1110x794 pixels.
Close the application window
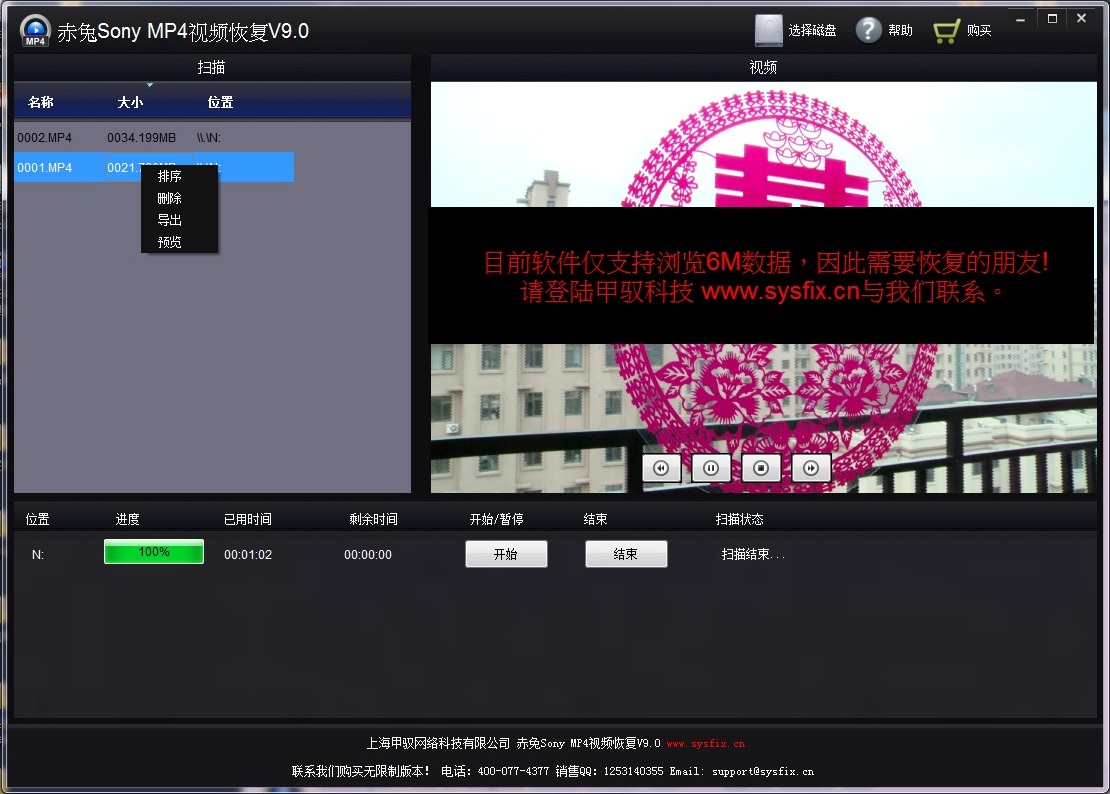[x=1082, y=19]
